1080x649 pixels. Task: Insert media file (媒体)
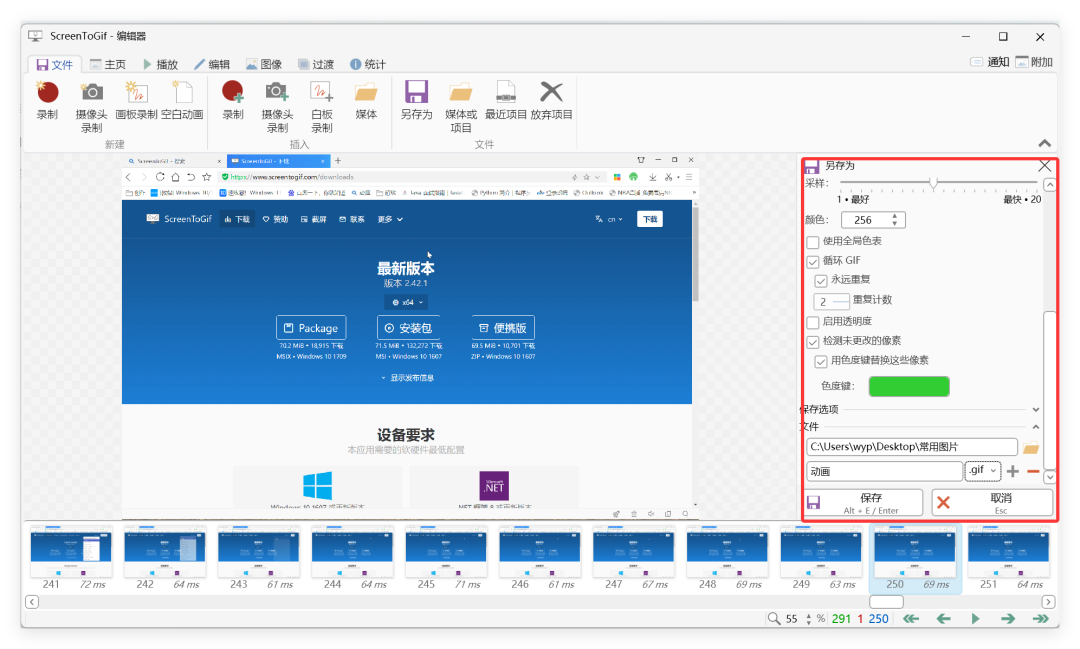click(366, 101)
